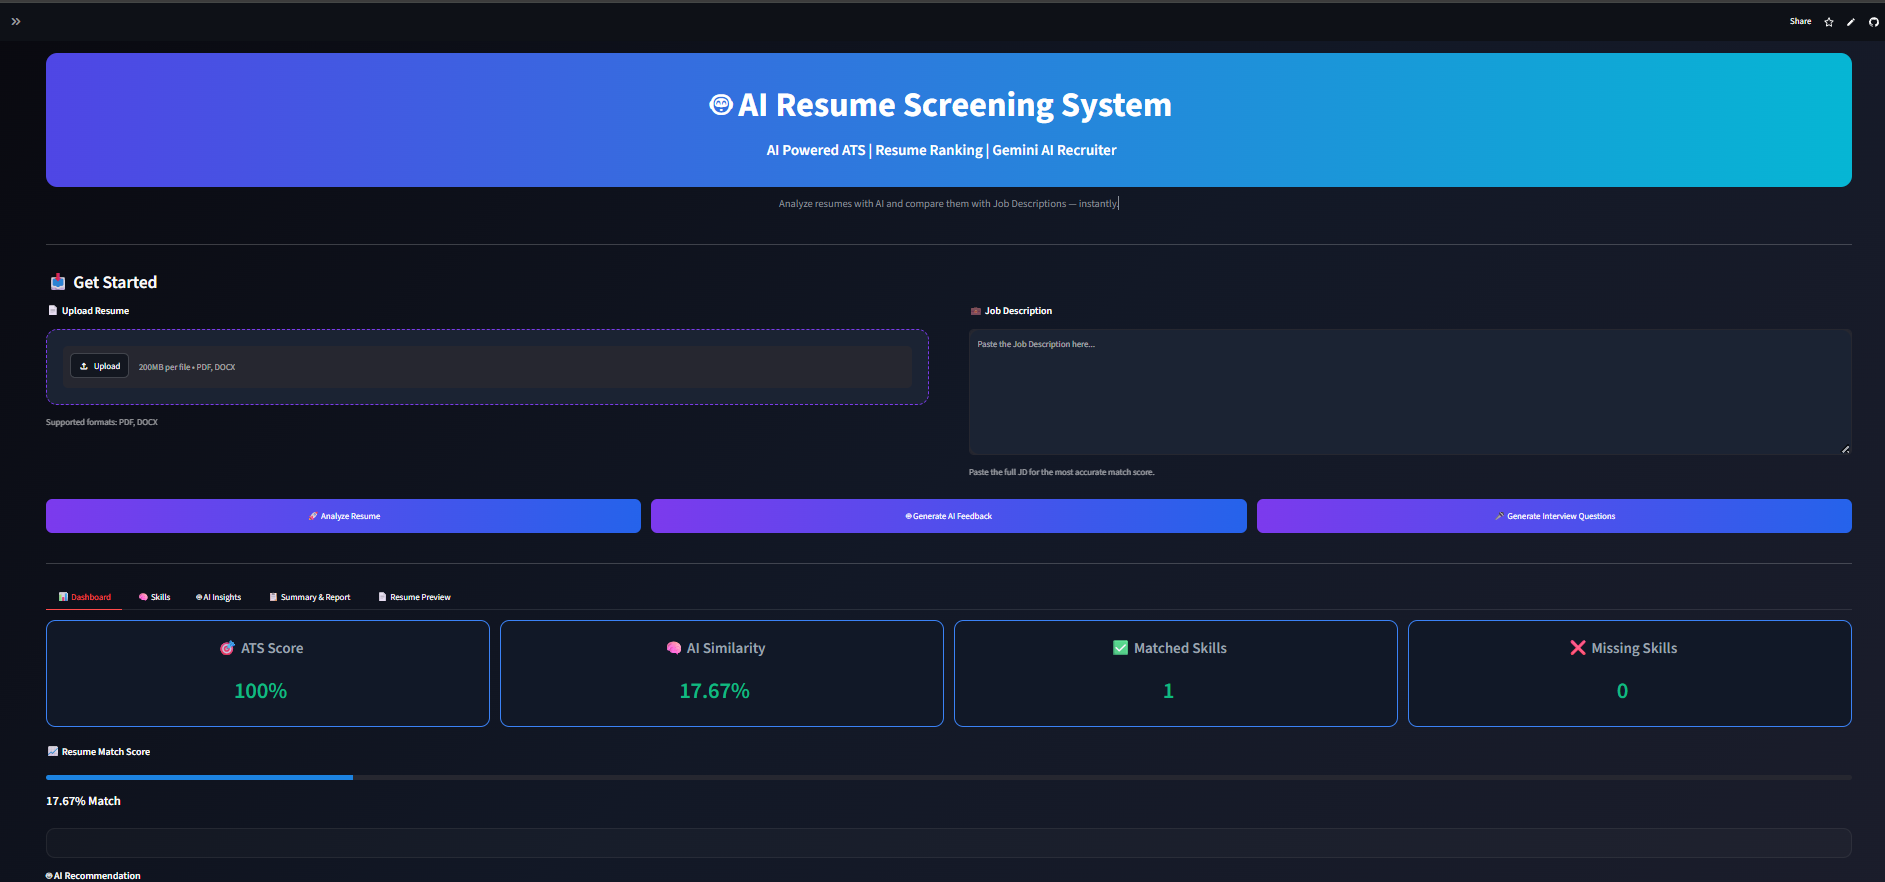
Task: Click the Missing Skills value 0
Action: coord(1622,691)
